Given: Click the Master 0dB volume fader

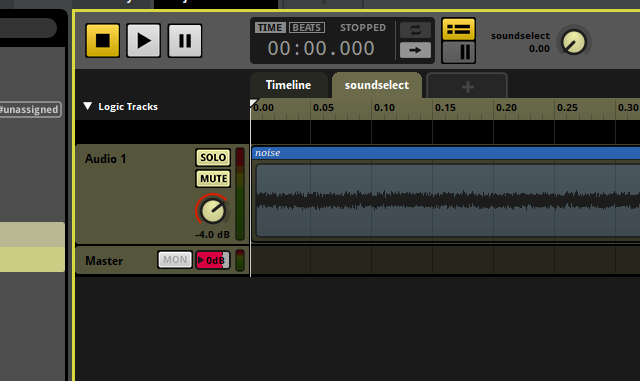Looking at the screenshot, I should (213, 260).
